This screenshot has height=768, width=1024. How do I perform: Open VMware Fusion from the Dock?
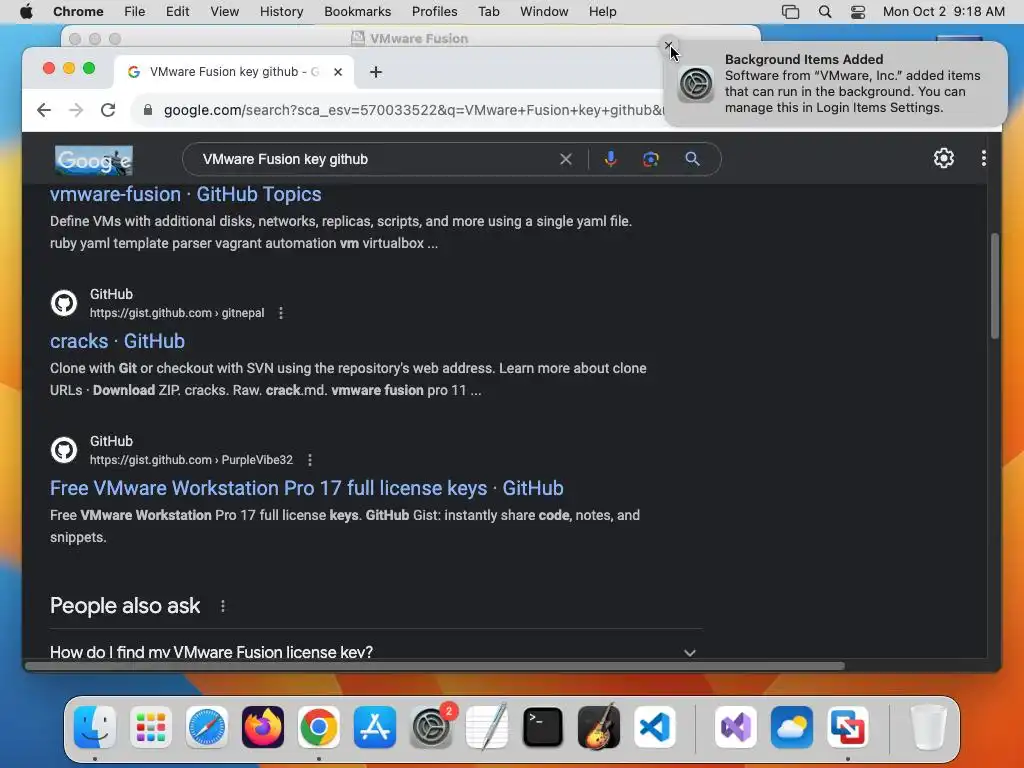coord(848,727)
